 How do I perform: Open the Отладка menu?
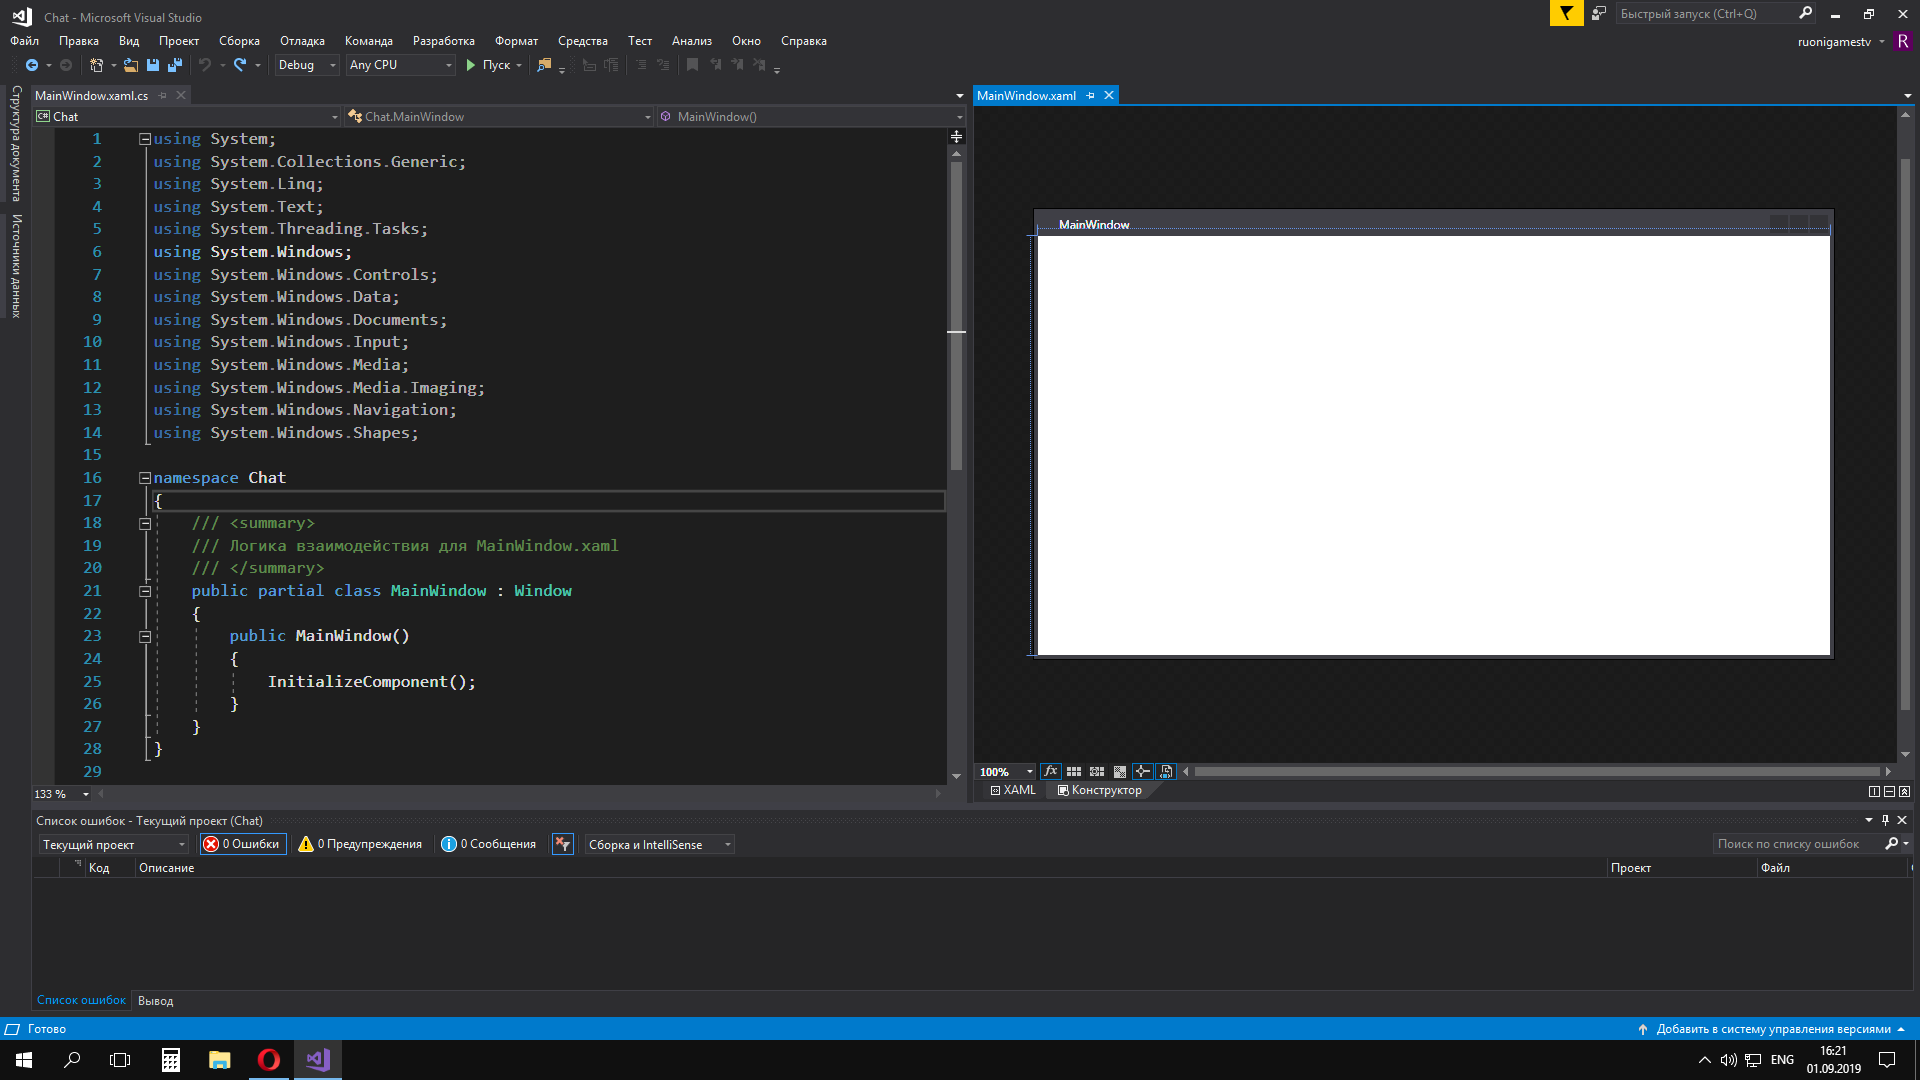pyautogui.click(x=302, y=41)
